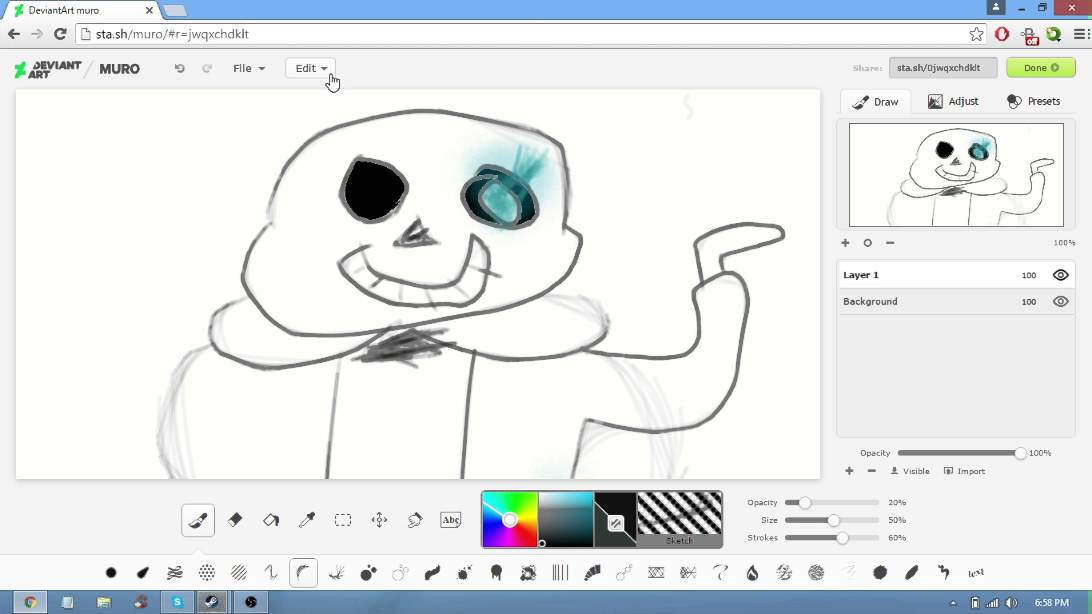1092x614 pixels.
Task: Open the Chrome hamburger menu
Action: pos(1081,33)
